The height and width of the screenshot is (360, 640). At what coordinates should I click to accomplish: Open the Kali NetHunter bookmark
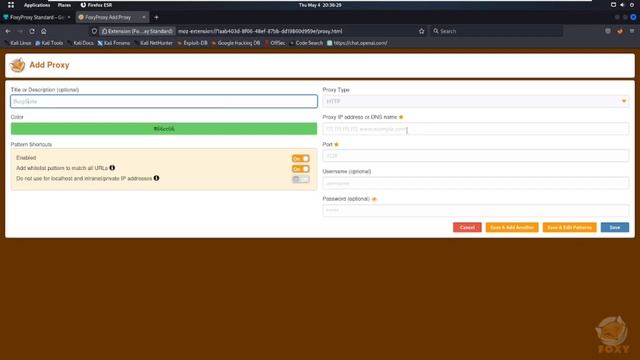(x=153, y=43)
